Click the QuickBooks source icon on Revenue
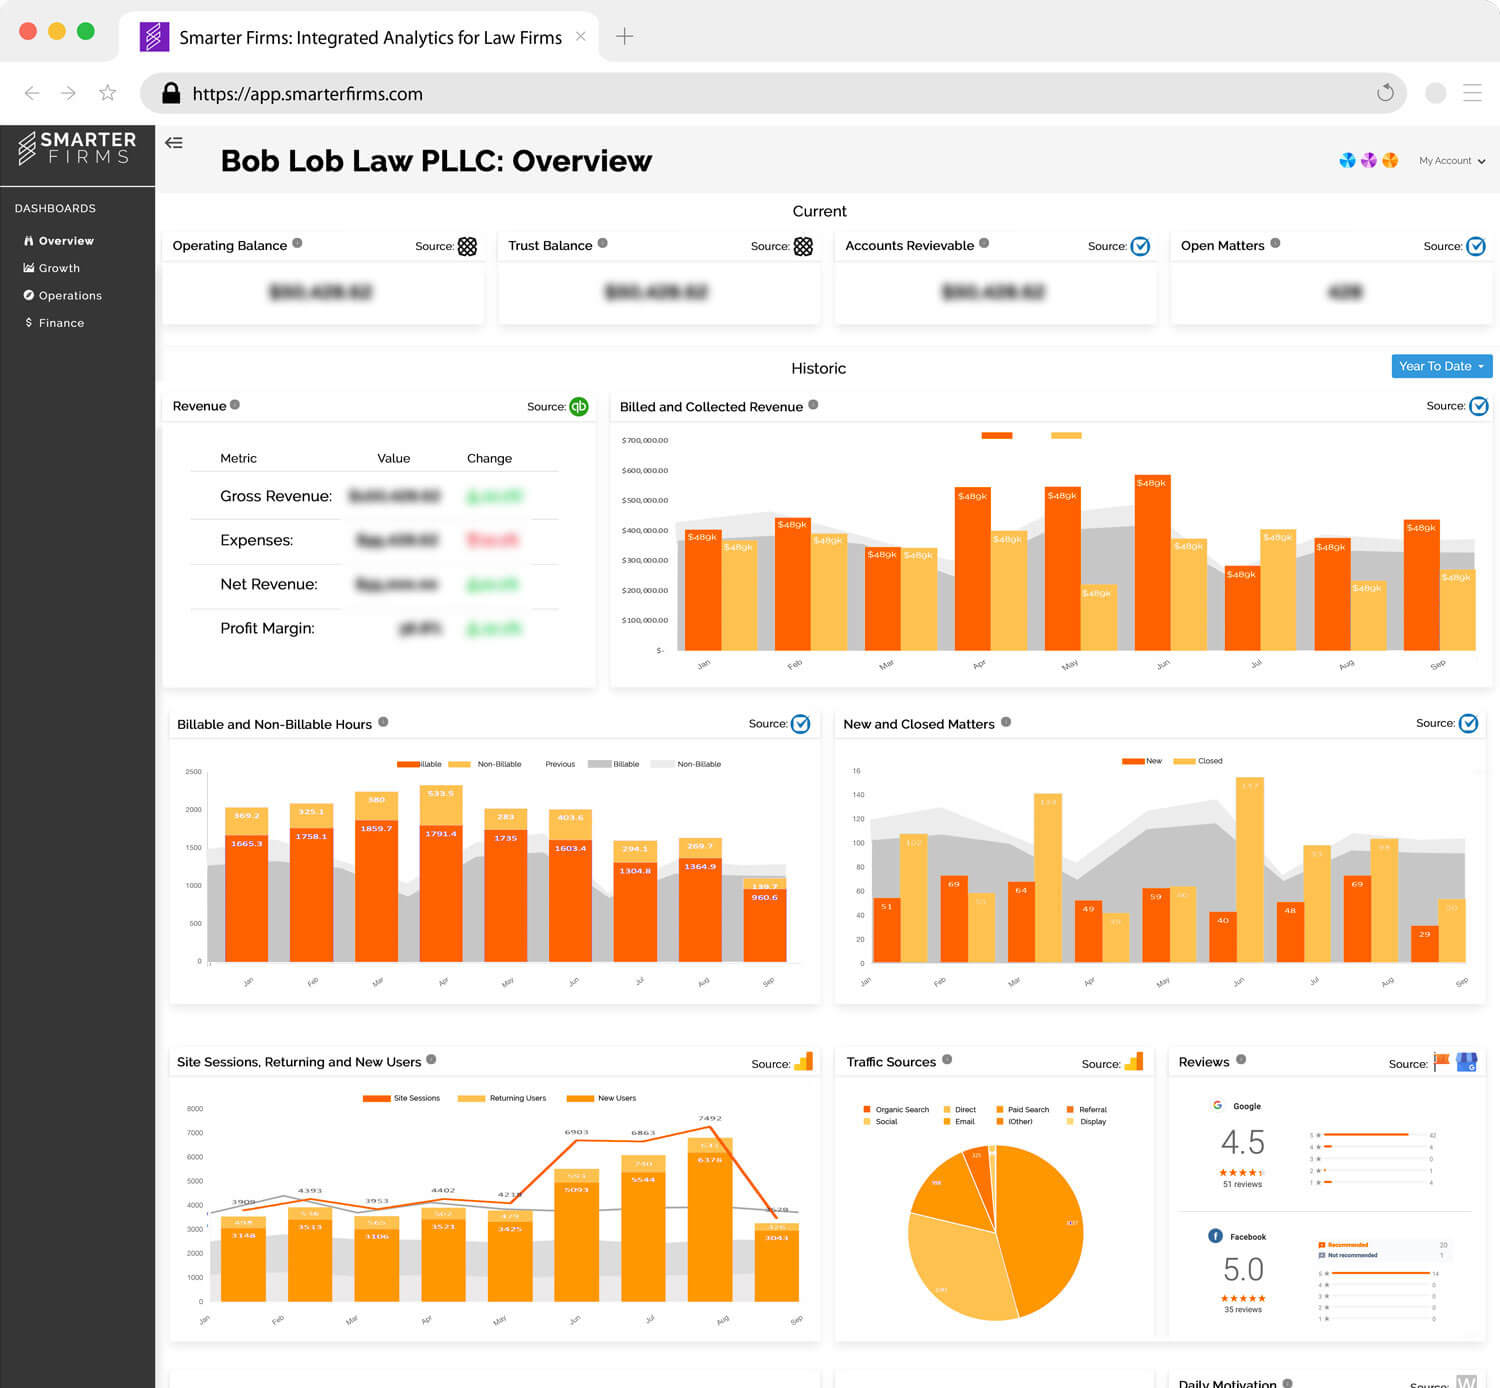Screen dimensions: 1500x1388 click(x=579, y=406)
